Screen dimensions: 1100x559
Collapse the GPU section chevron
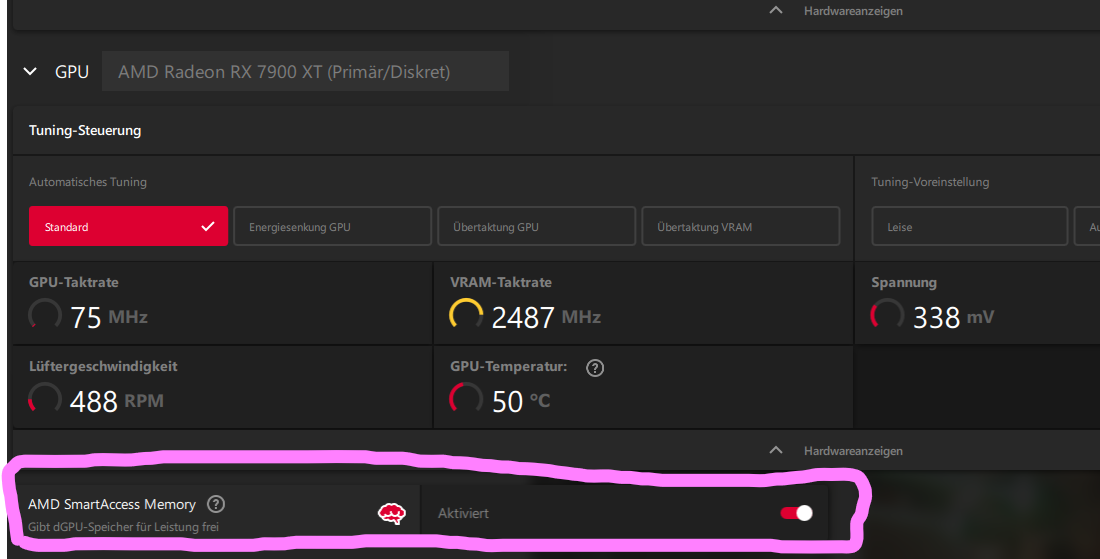tap(30, 72)
